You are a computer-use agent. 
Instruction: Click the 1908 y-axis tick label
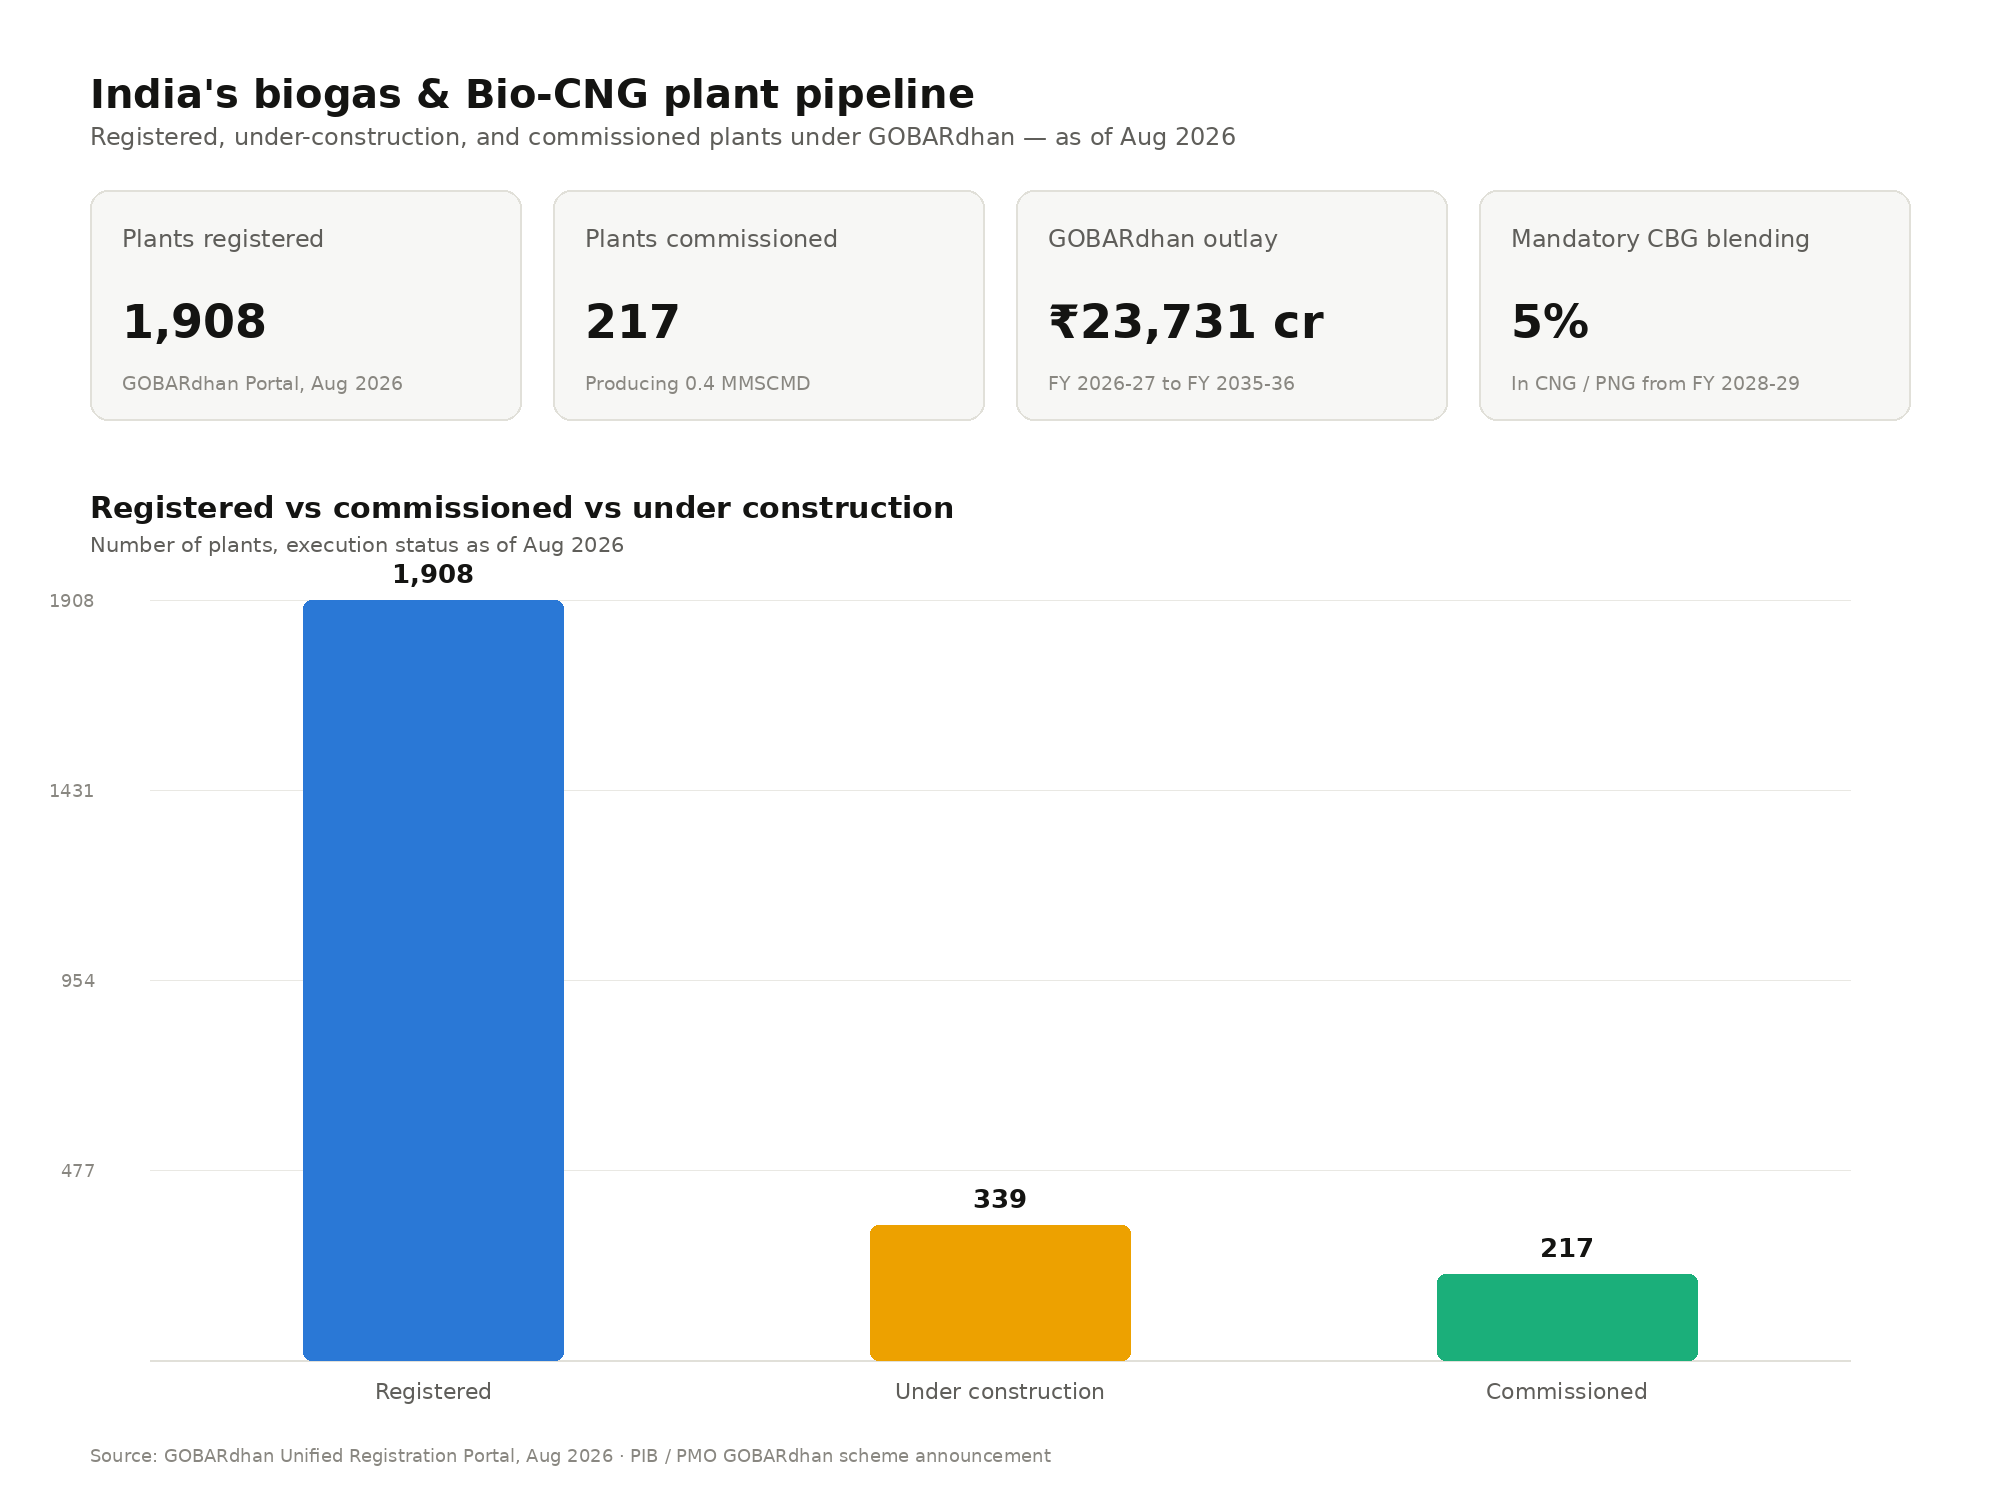click(72, 601)
